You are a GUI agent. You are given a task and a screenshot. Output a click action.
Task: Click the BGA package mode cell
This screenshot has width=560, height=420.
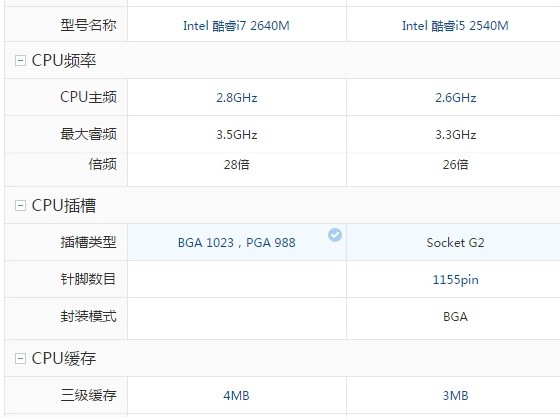455,316
